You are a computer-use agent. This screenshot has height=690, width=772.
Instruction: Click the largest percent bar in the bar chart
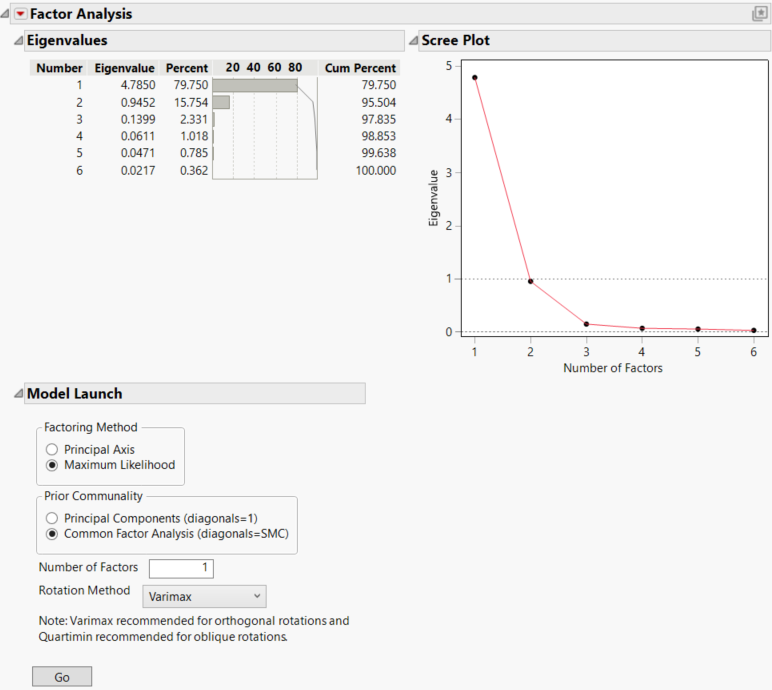255,85
